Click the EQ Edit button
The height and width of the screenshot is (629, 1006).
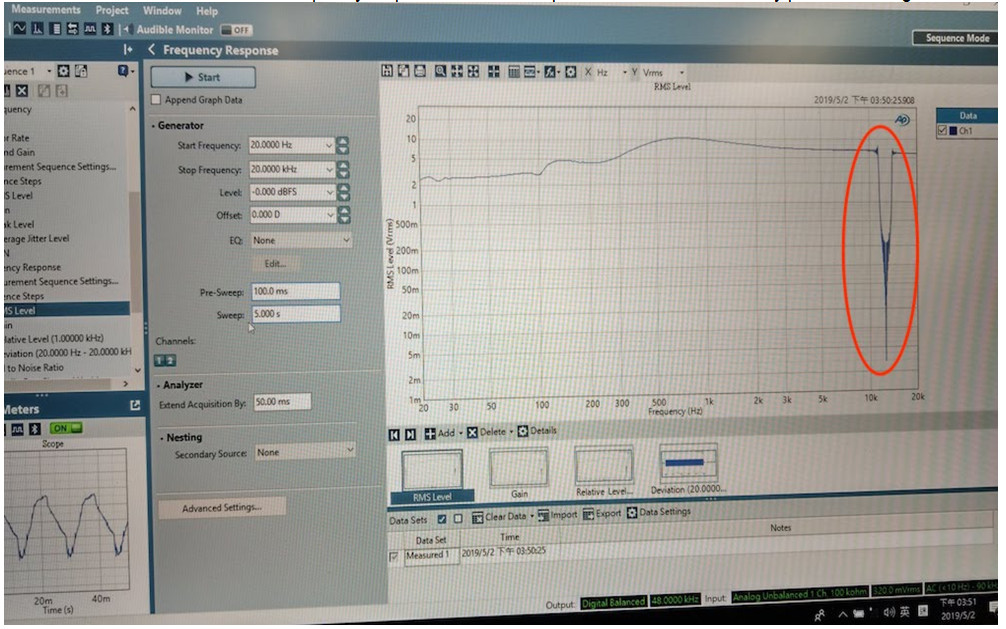coord(275,264)
